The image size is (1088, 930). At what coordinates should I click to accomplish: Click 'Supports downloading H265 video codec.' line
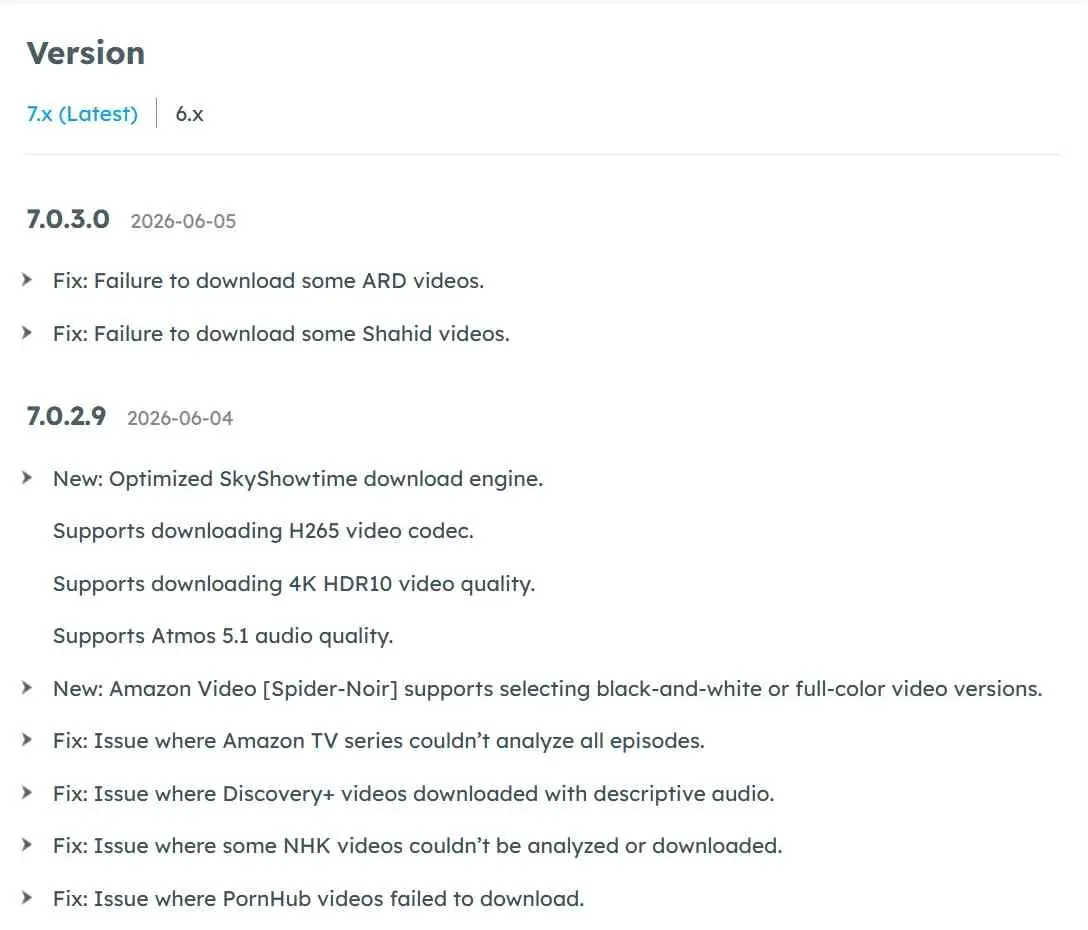tap(263, 531)
